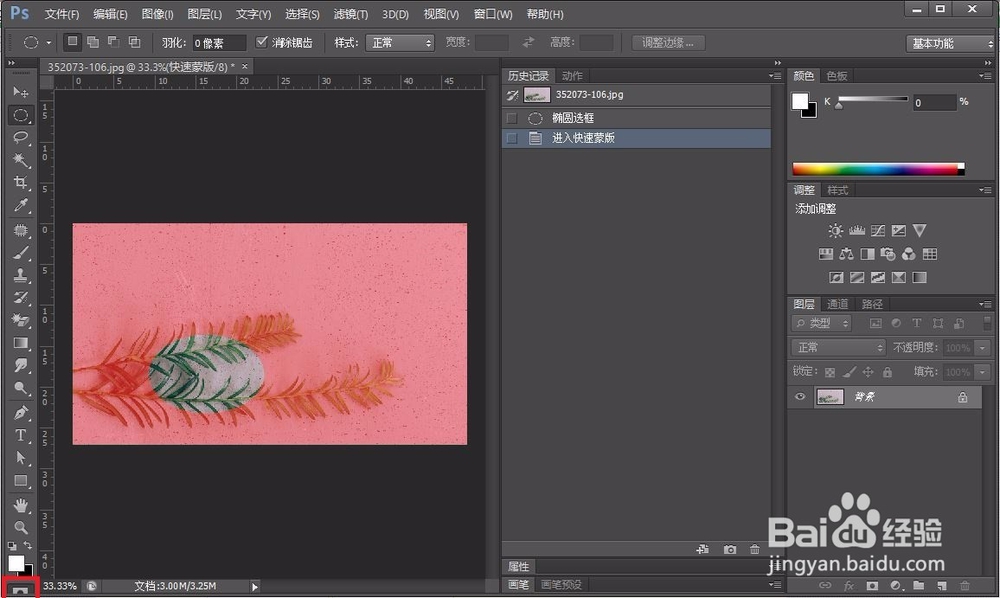
Task: Choose New Selection mode
Action: (x=72, y=42)
